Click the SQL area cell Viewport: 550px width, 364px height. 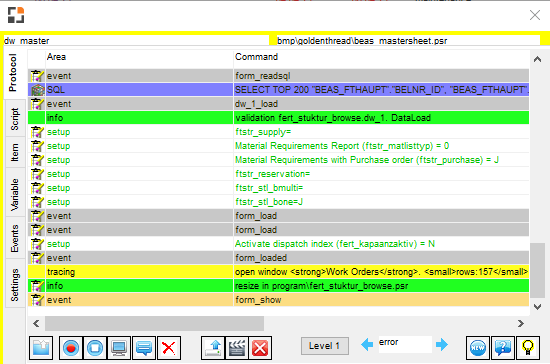[140, 90]
